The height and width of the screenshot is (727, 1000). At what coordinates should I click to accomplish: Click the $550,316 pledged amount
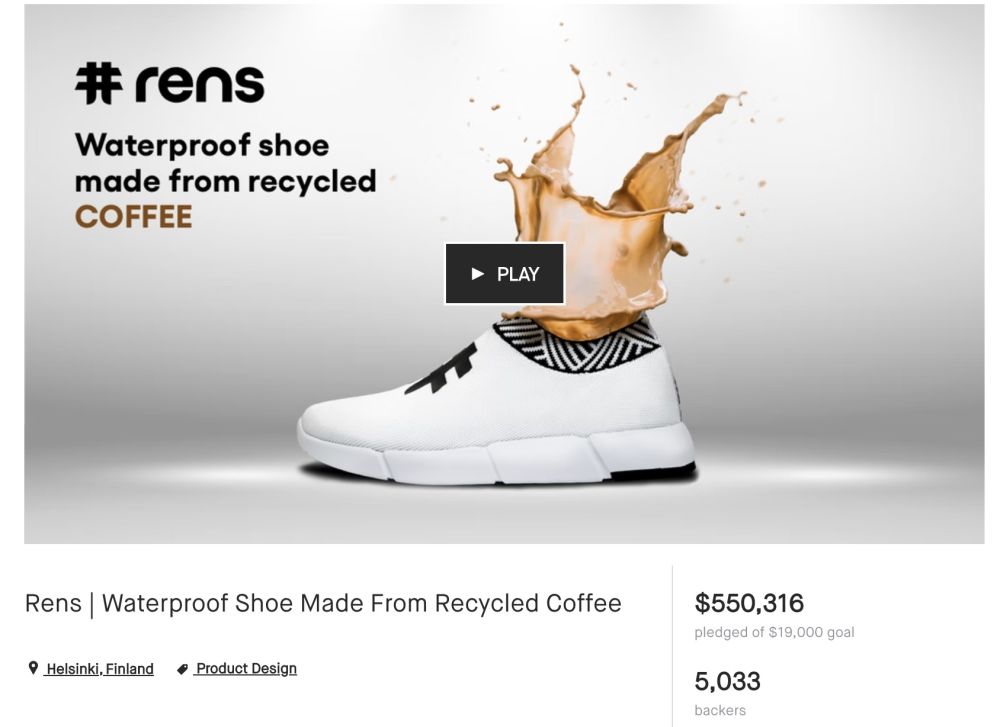pyautogui.click(x=749, y=603)
